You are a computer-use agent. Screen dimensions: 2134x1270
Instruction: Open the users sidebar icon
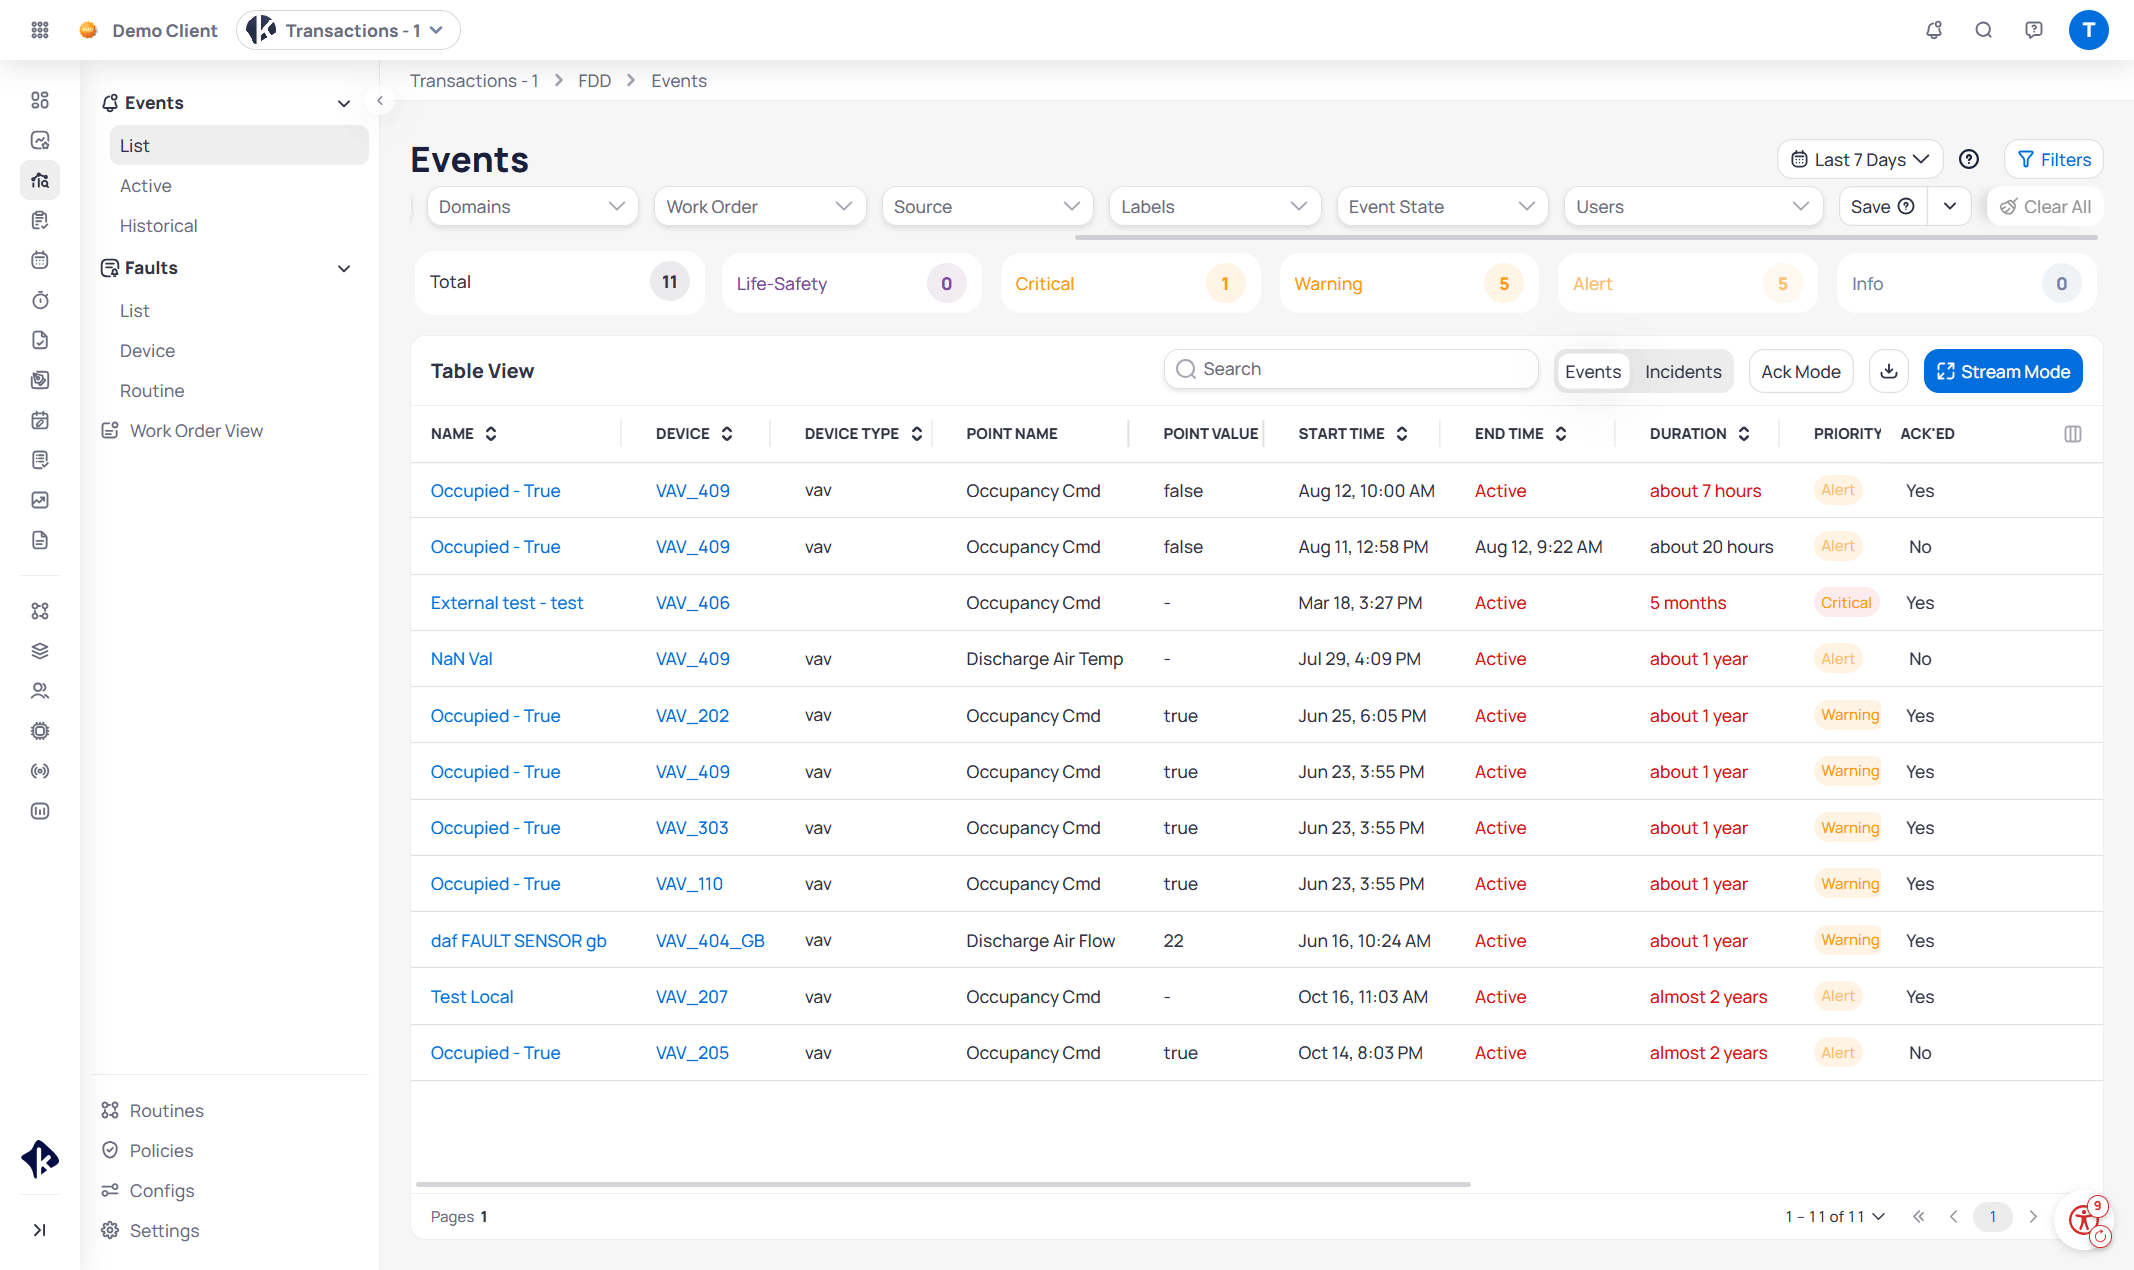[x=40, y=691]
